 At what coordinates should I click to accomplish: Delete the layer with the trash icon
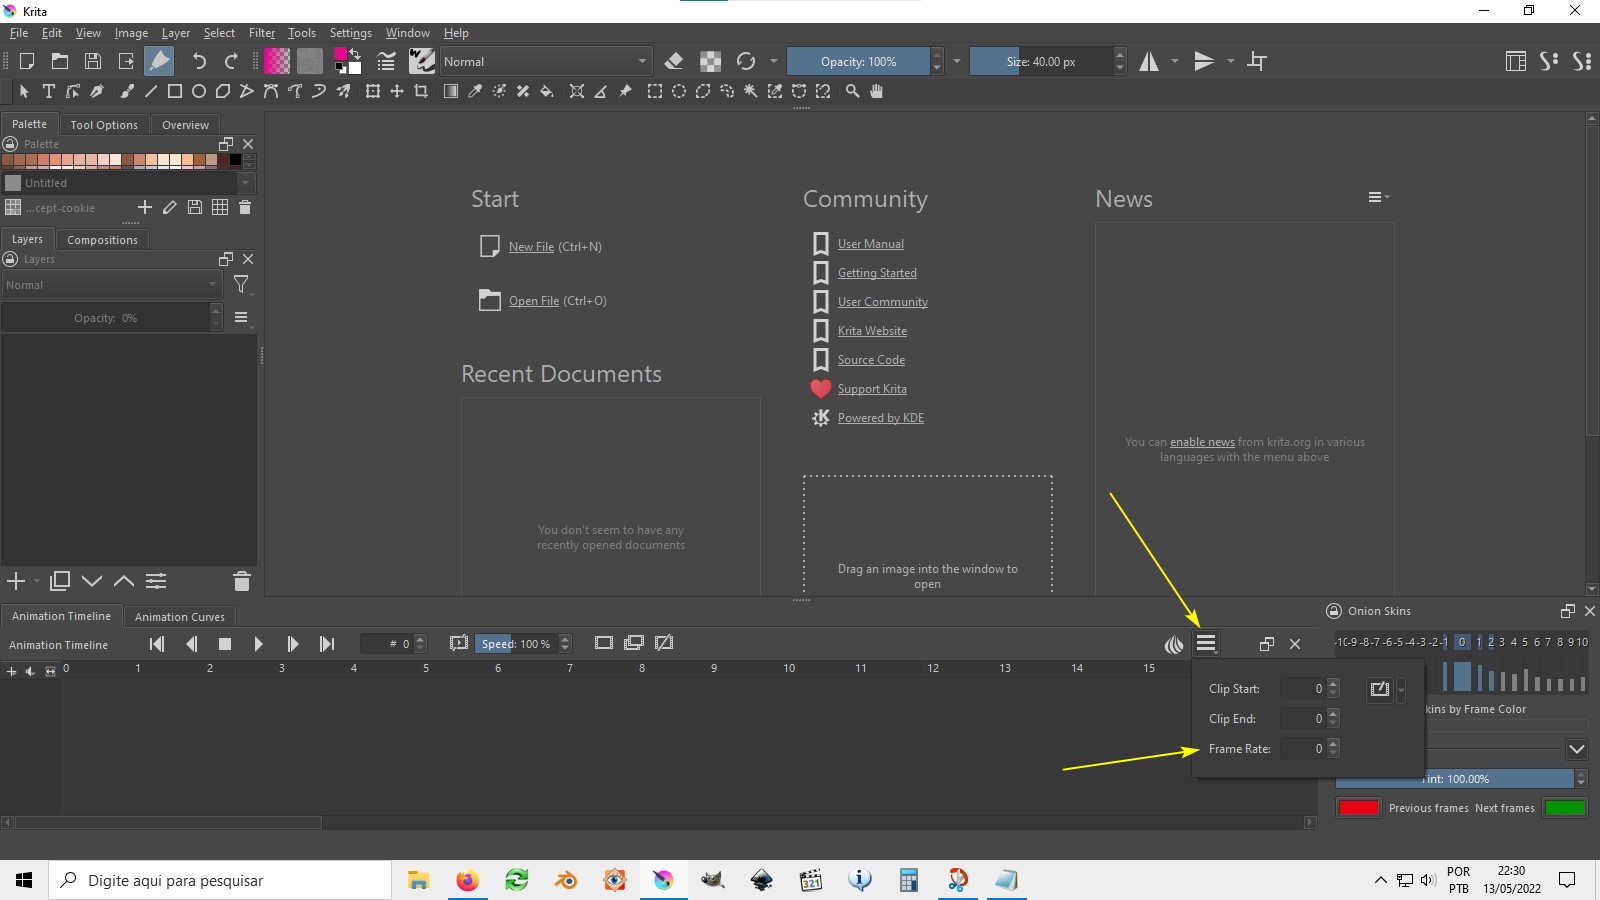point(241,581)
